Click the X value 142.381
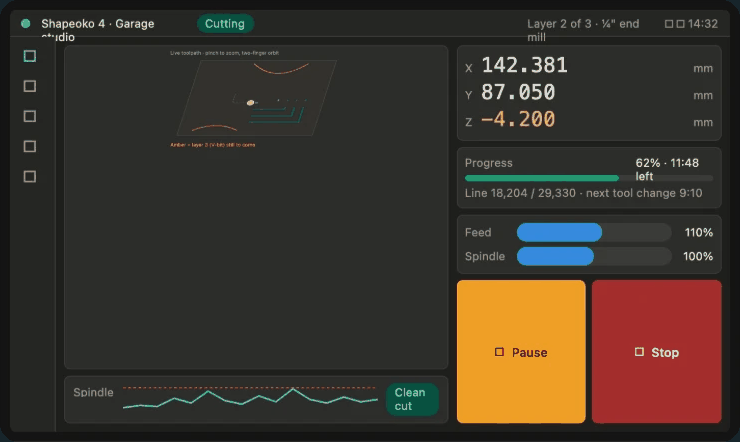The image size is (740, 442). click(x=524, y=65)
